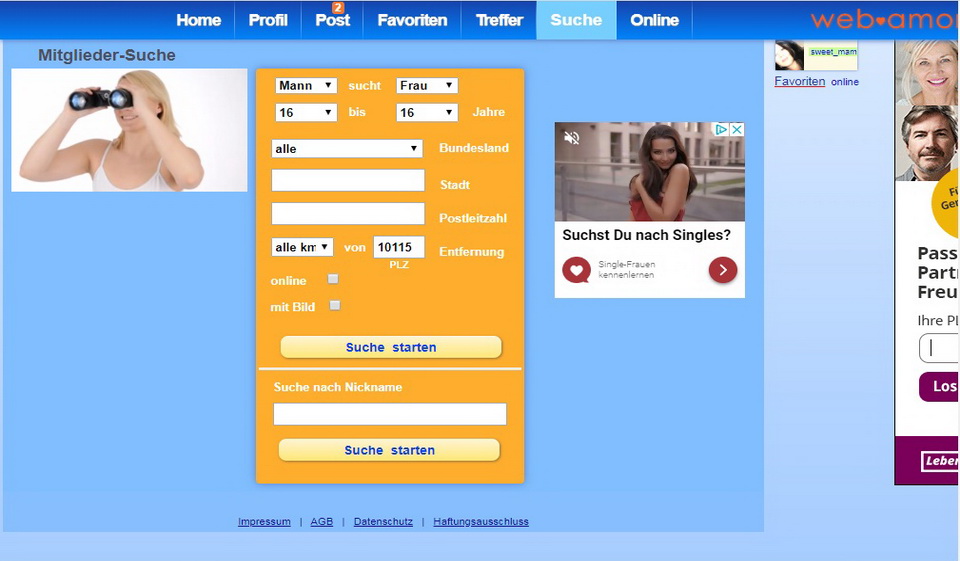Open the Haftungsausschluss link

pos(481,522)
